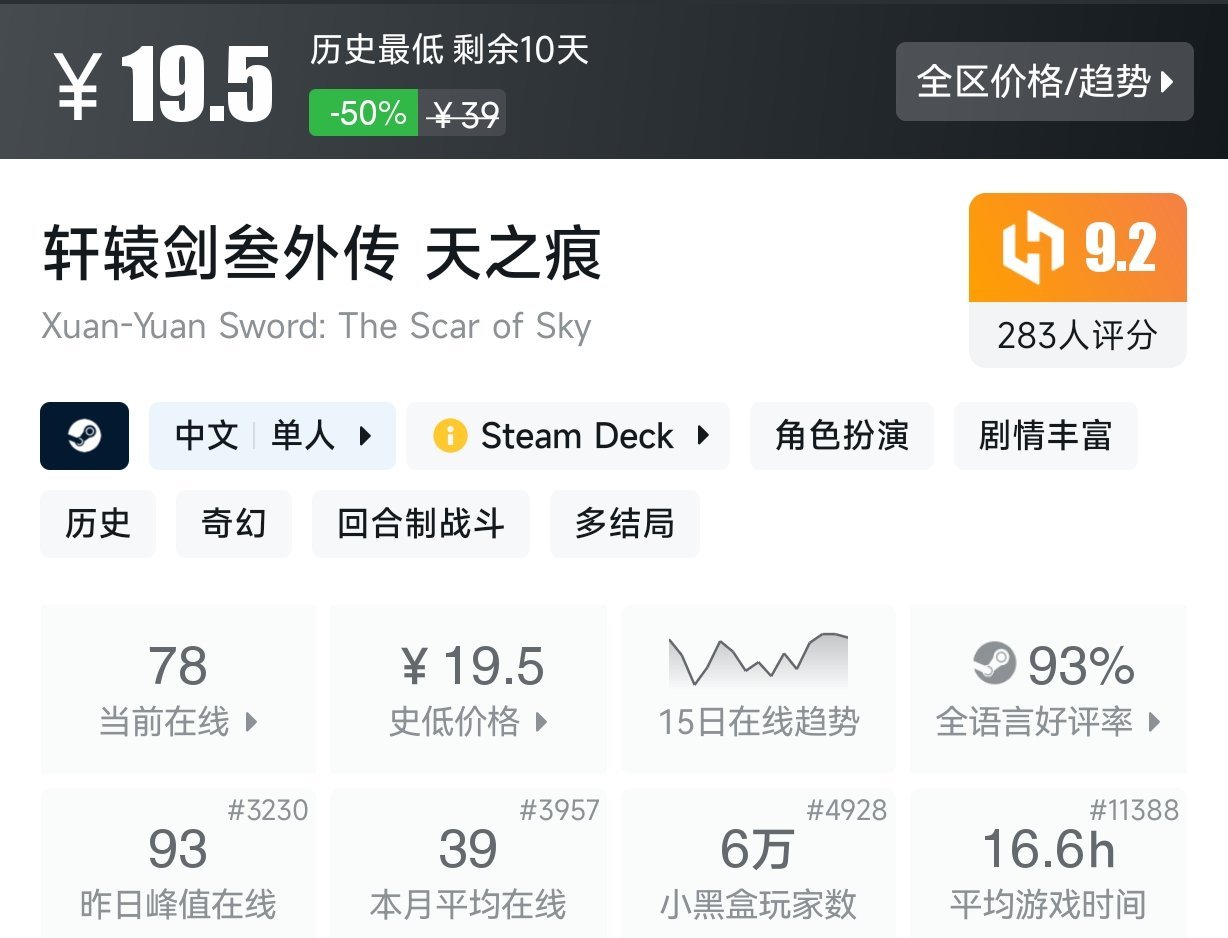View the 昨日峰值在线 peak stat
1228x938 pixels.
178,865
